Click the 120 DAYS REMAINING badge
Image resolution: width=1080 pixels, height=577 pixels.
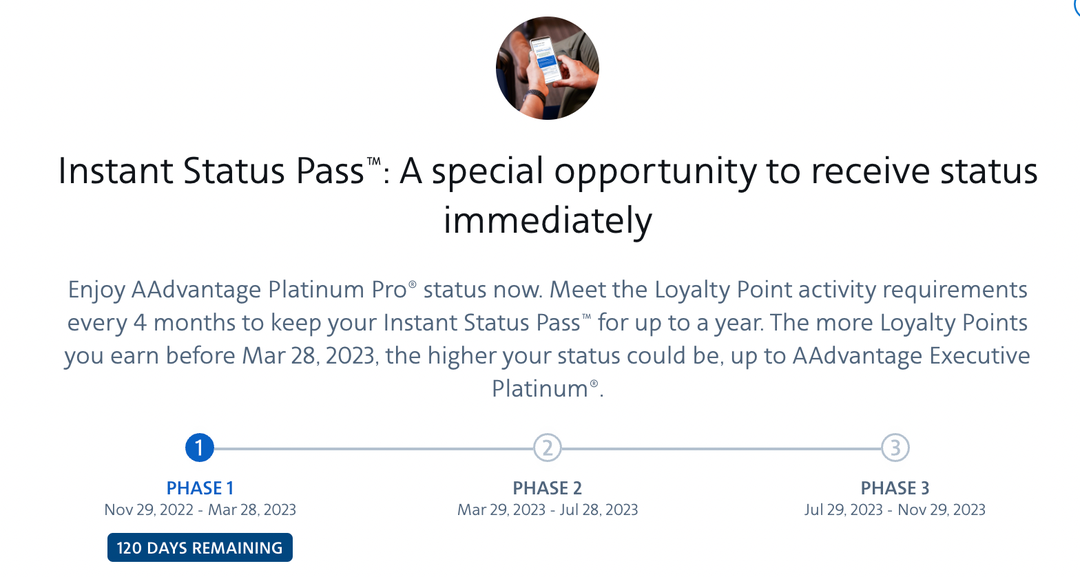[199, 547]
